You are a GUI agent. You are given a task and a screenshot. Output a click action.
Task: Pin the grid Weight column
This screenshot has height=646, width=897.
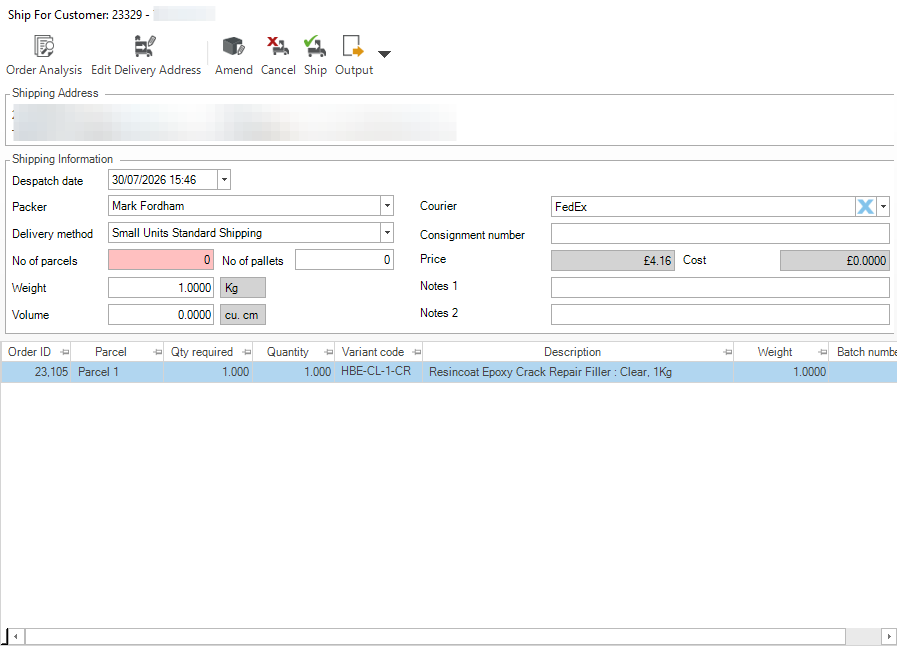[822, 352]
